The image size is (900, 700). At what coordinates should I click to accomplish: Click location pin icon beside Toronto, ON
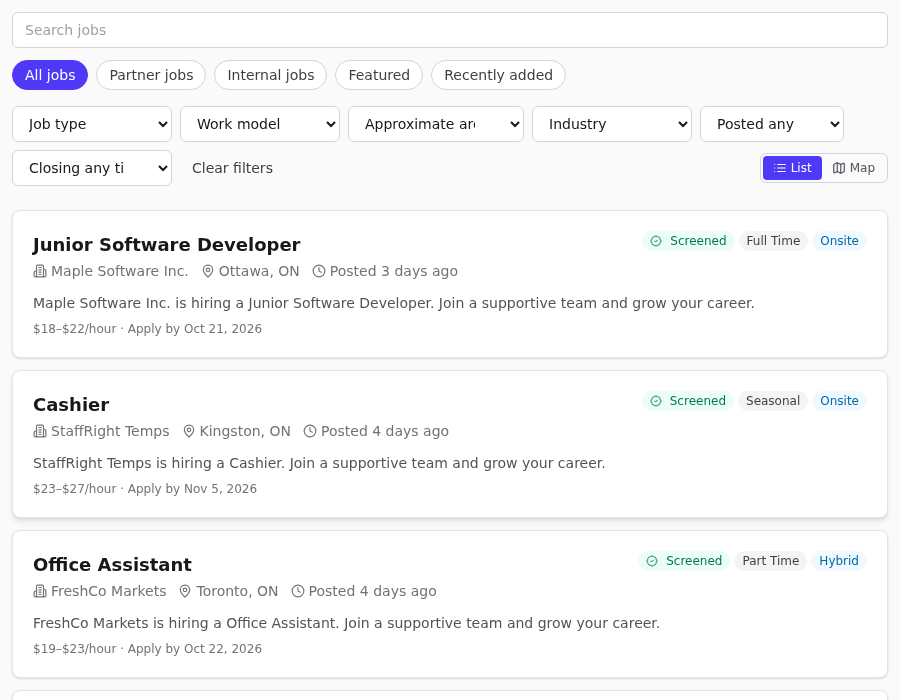185,592
